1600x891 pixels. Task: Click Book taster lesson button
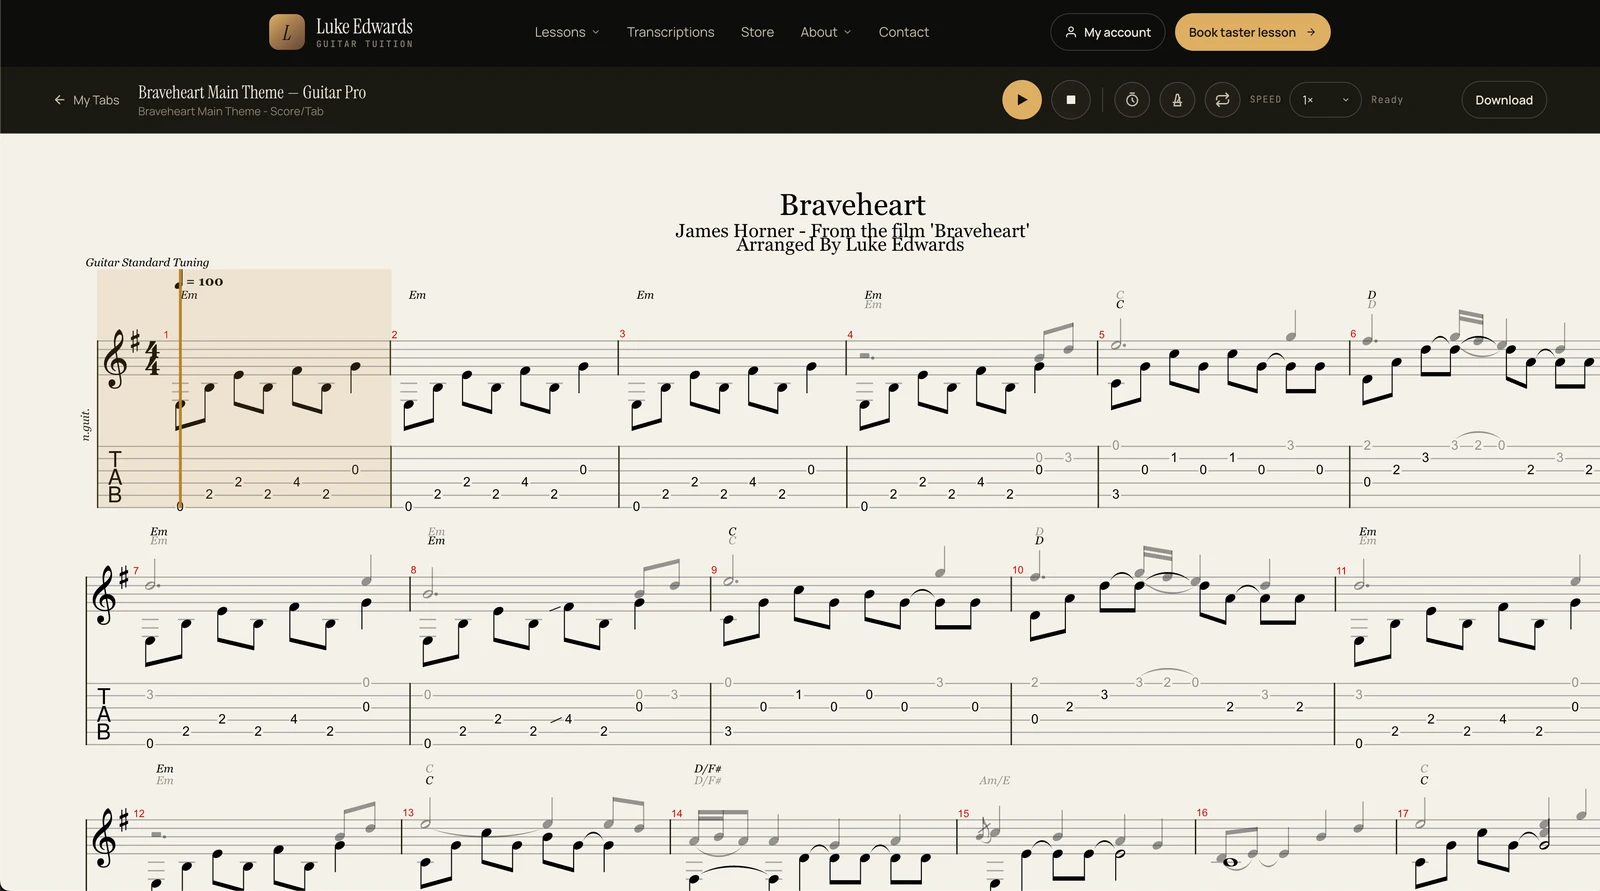pos(1252,32)
